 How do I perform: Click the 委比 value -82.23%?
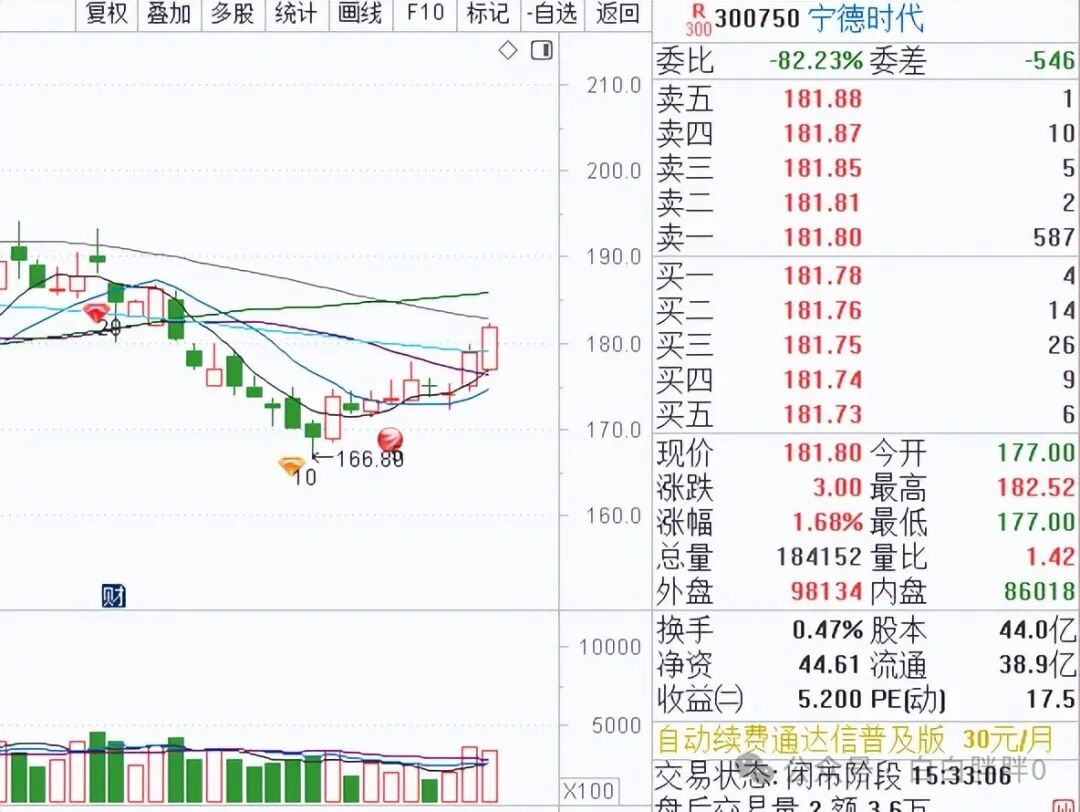pos(816,61)
